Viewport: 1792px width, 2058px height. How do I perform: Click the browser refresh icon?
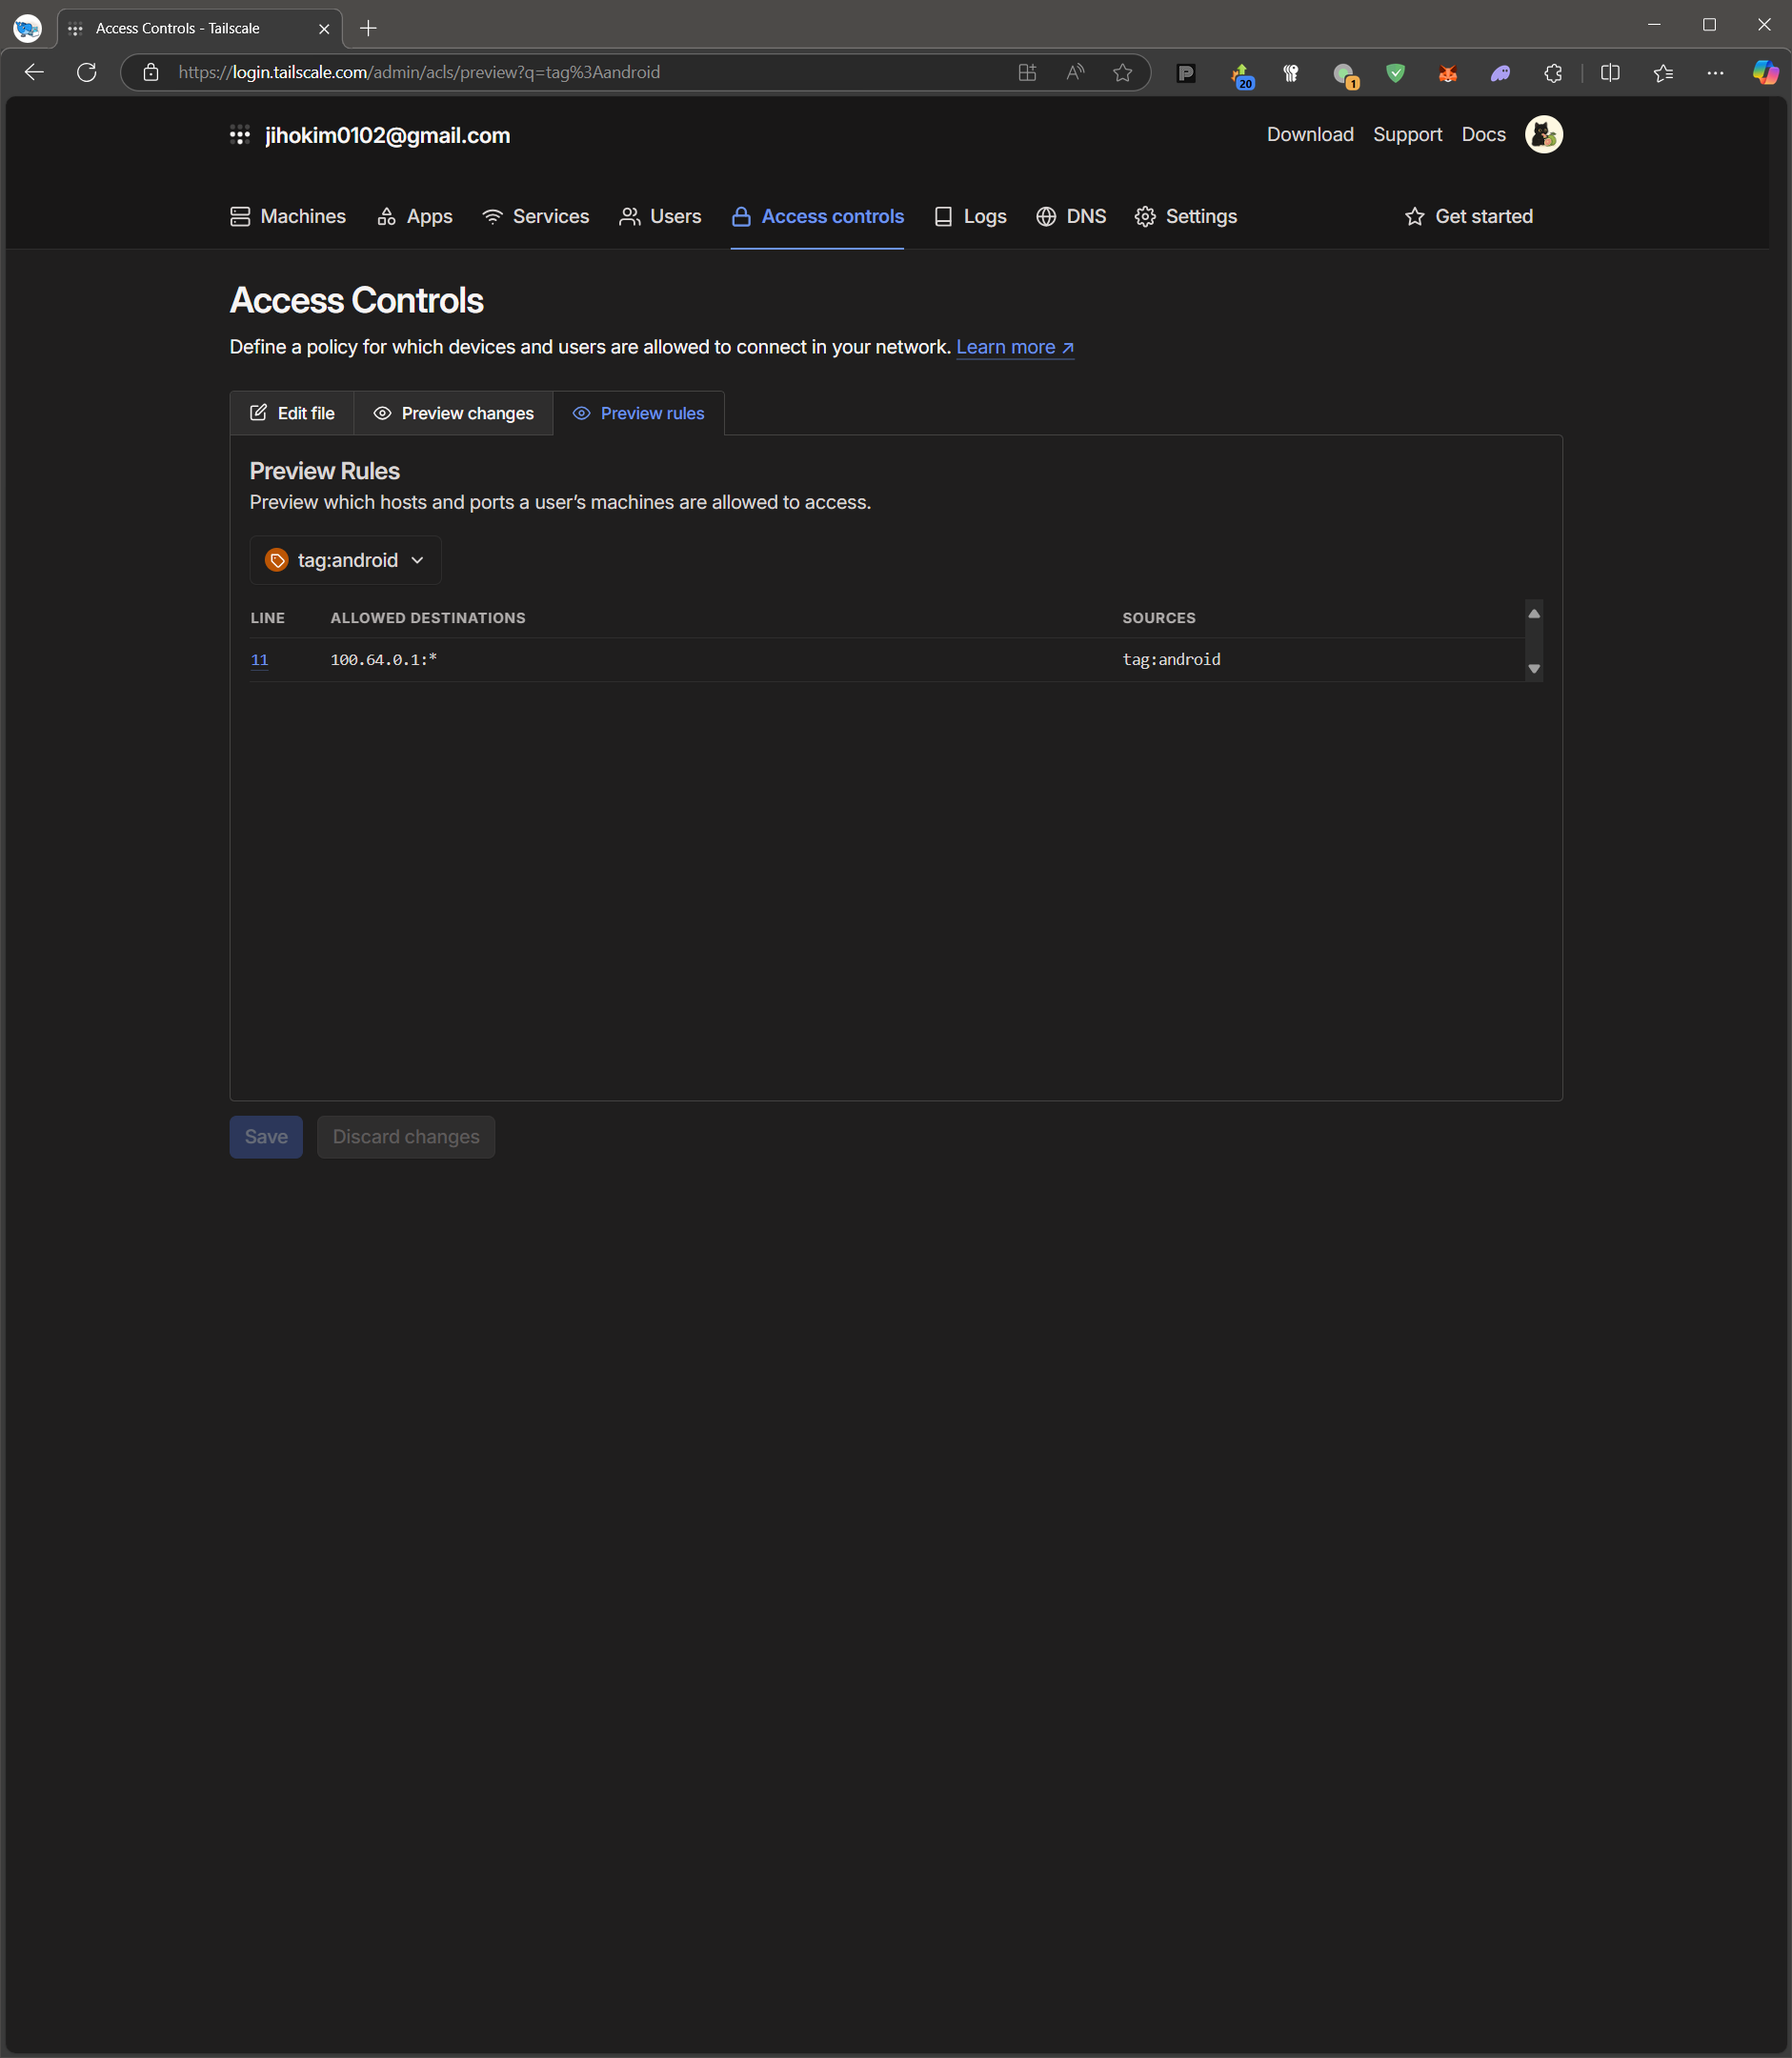click(x=87, y=72)
